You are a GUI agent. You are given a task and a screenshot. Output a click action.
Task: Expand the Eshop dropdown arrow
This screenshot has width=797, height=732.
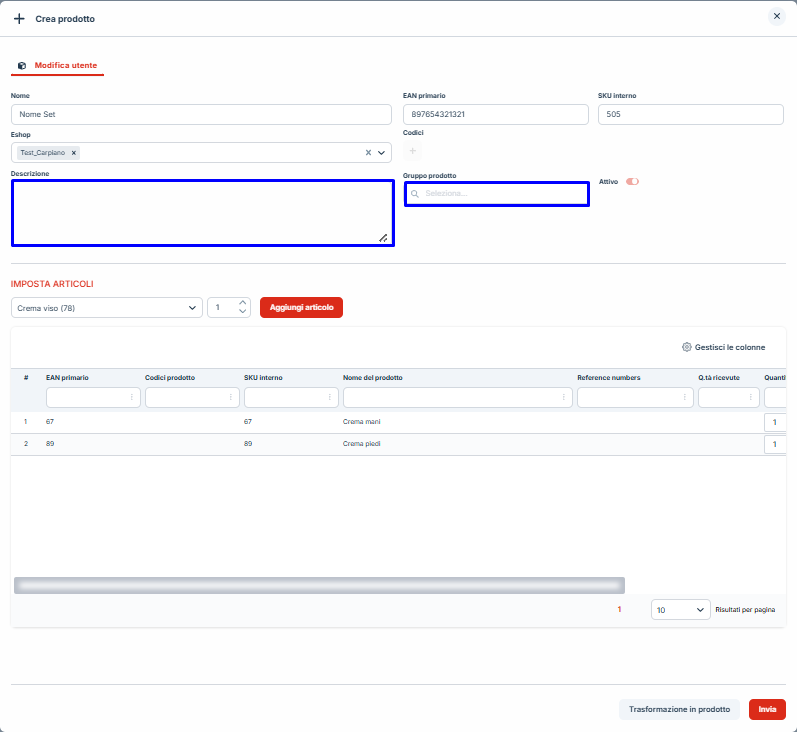coord(381,153)
